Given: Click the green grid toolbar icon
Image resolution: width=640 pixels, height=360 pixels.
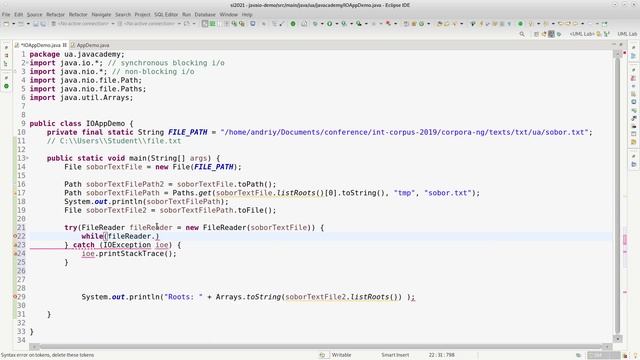Looking at the screenshot, I should tap(213, 24).
